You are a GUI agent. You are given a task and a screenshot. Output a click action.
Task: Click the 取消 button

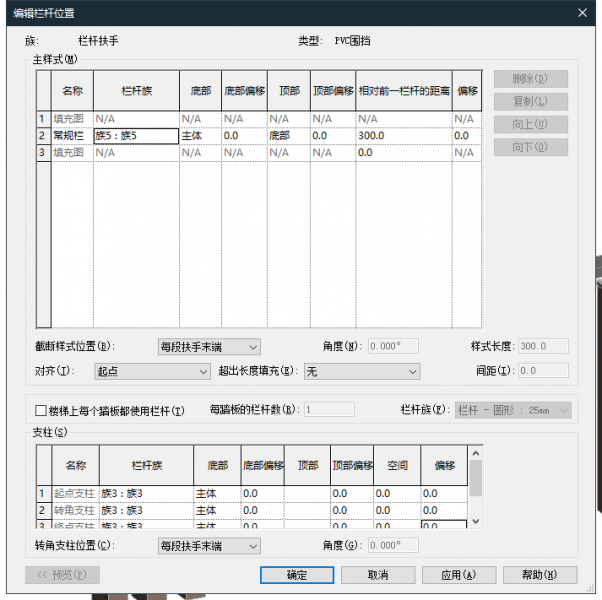(378, 575)
